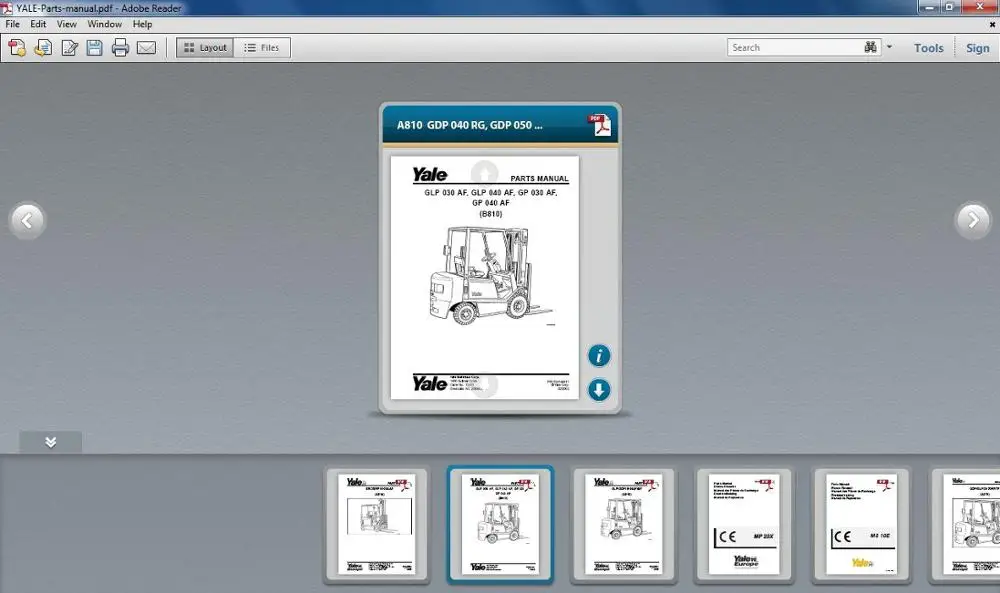This screenshot has width=1000, height=593.
Task: Go to next file with right arrow
Action: [x=973, y=221]
